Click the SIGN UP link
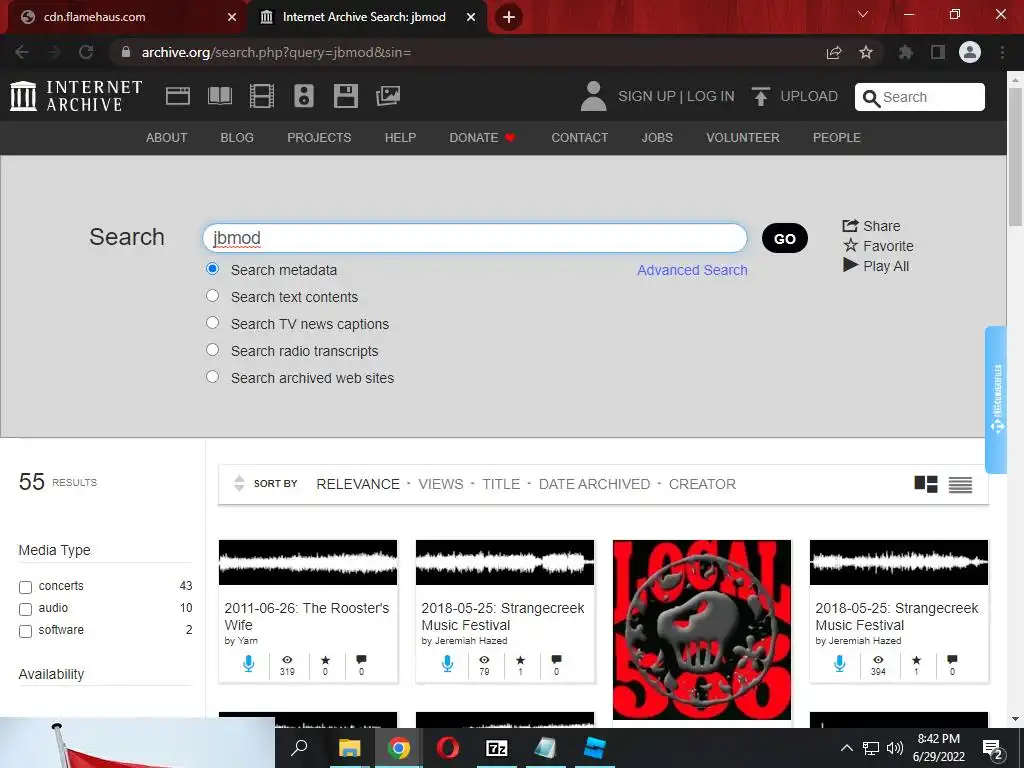Viewport: 1024px width, 768px height. (x=647, y=96)
